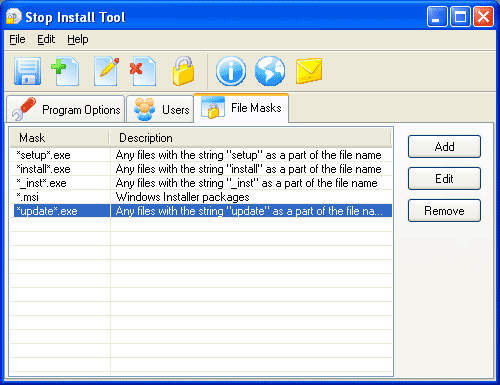
Task: Click the globe website icon
Action: 270,71
